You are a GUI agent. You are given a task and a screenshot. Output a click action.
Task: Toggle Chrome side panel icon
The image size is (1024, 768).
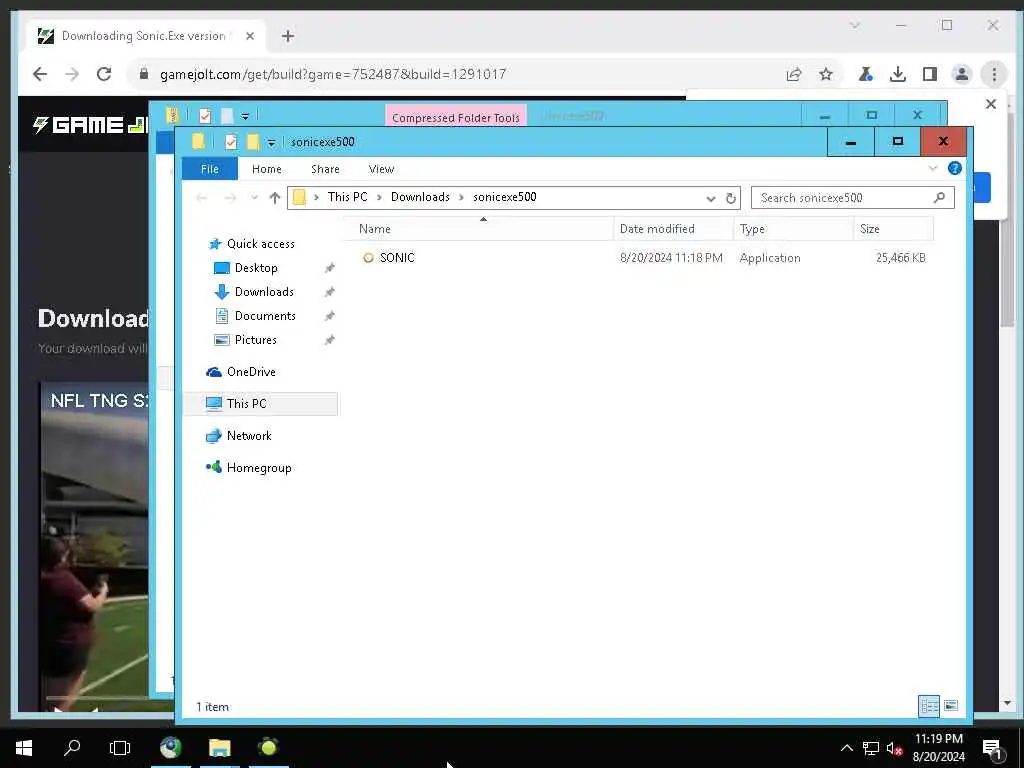[930, 74]
